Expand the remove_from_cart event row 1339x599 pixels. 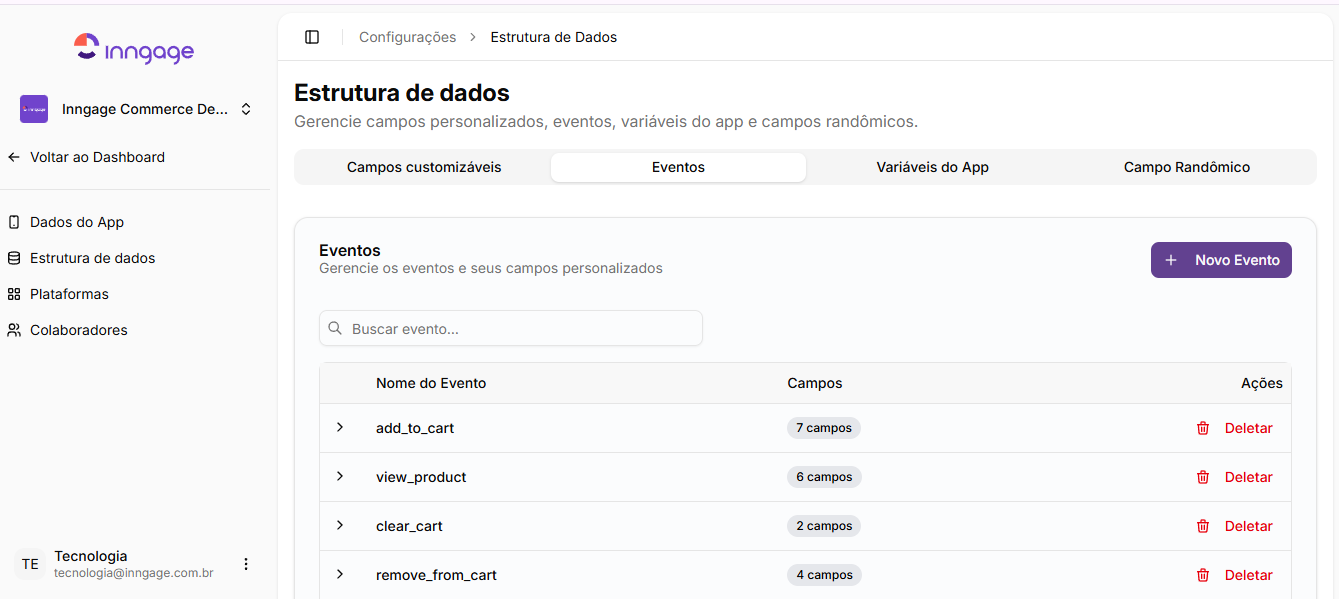[x=340, y=574]
